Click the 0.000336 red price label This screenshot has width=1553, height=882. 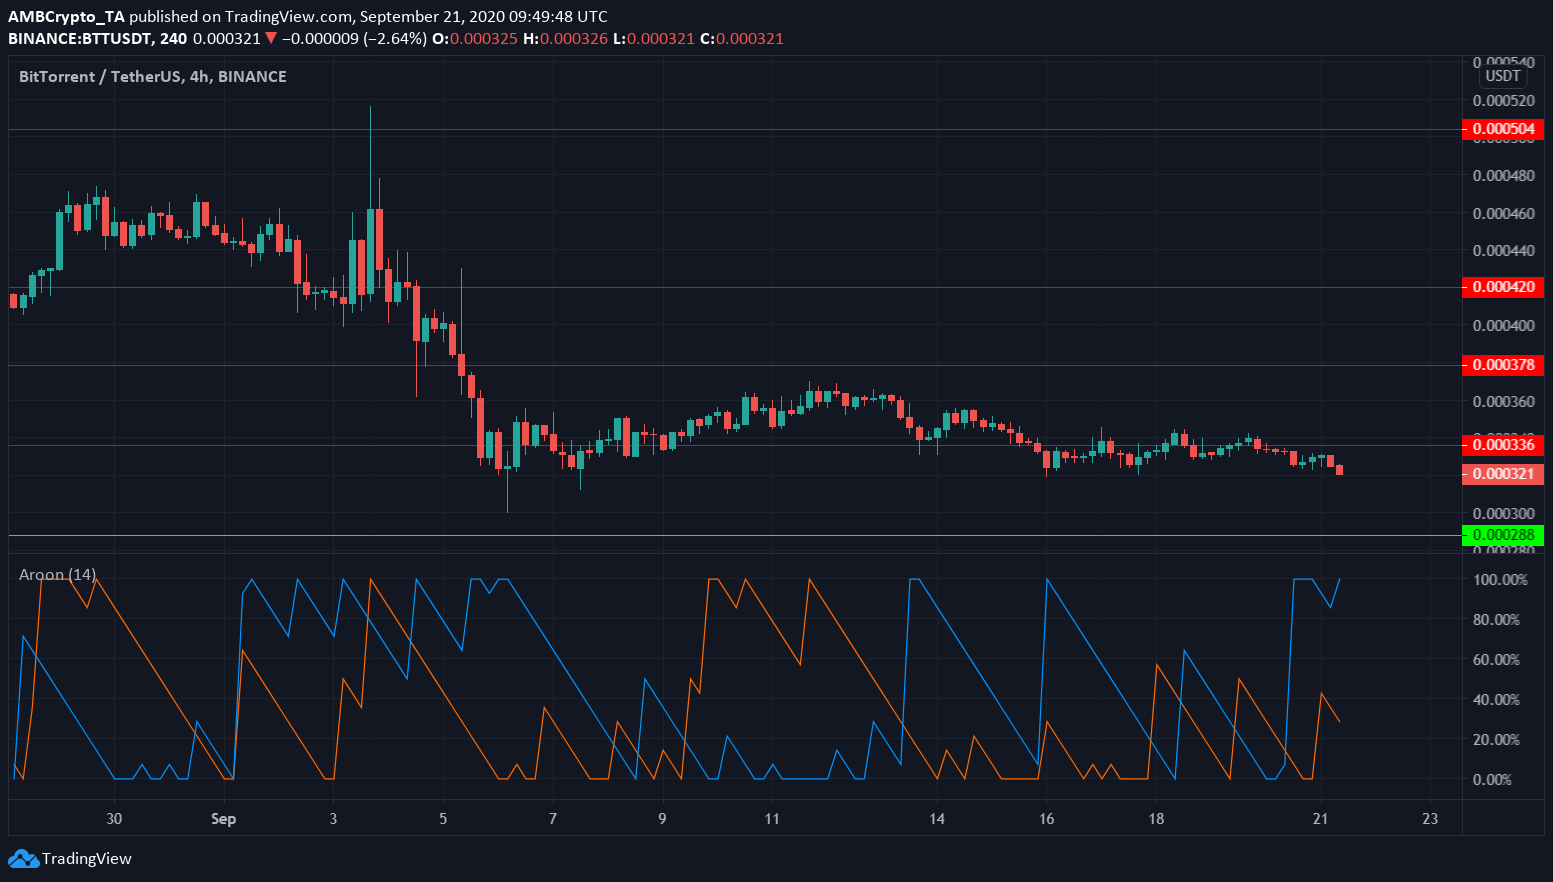(1503, 445)
